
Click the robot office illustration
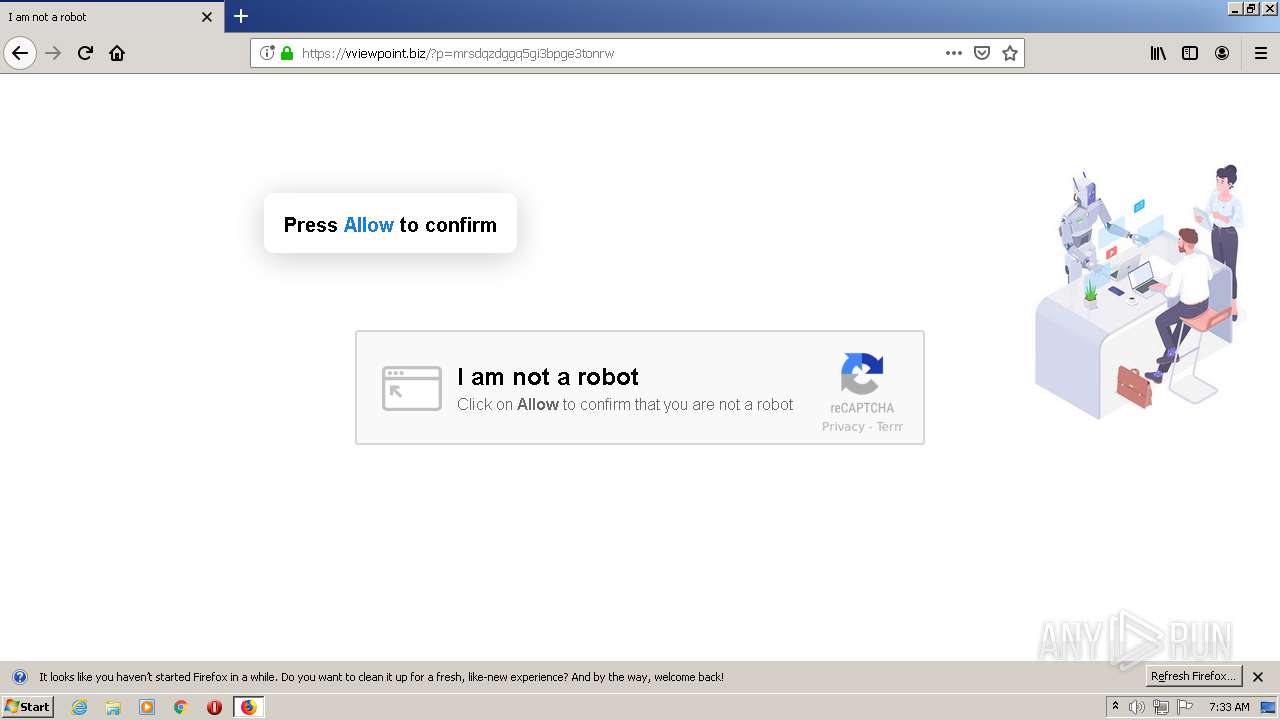coord(1139,292)
